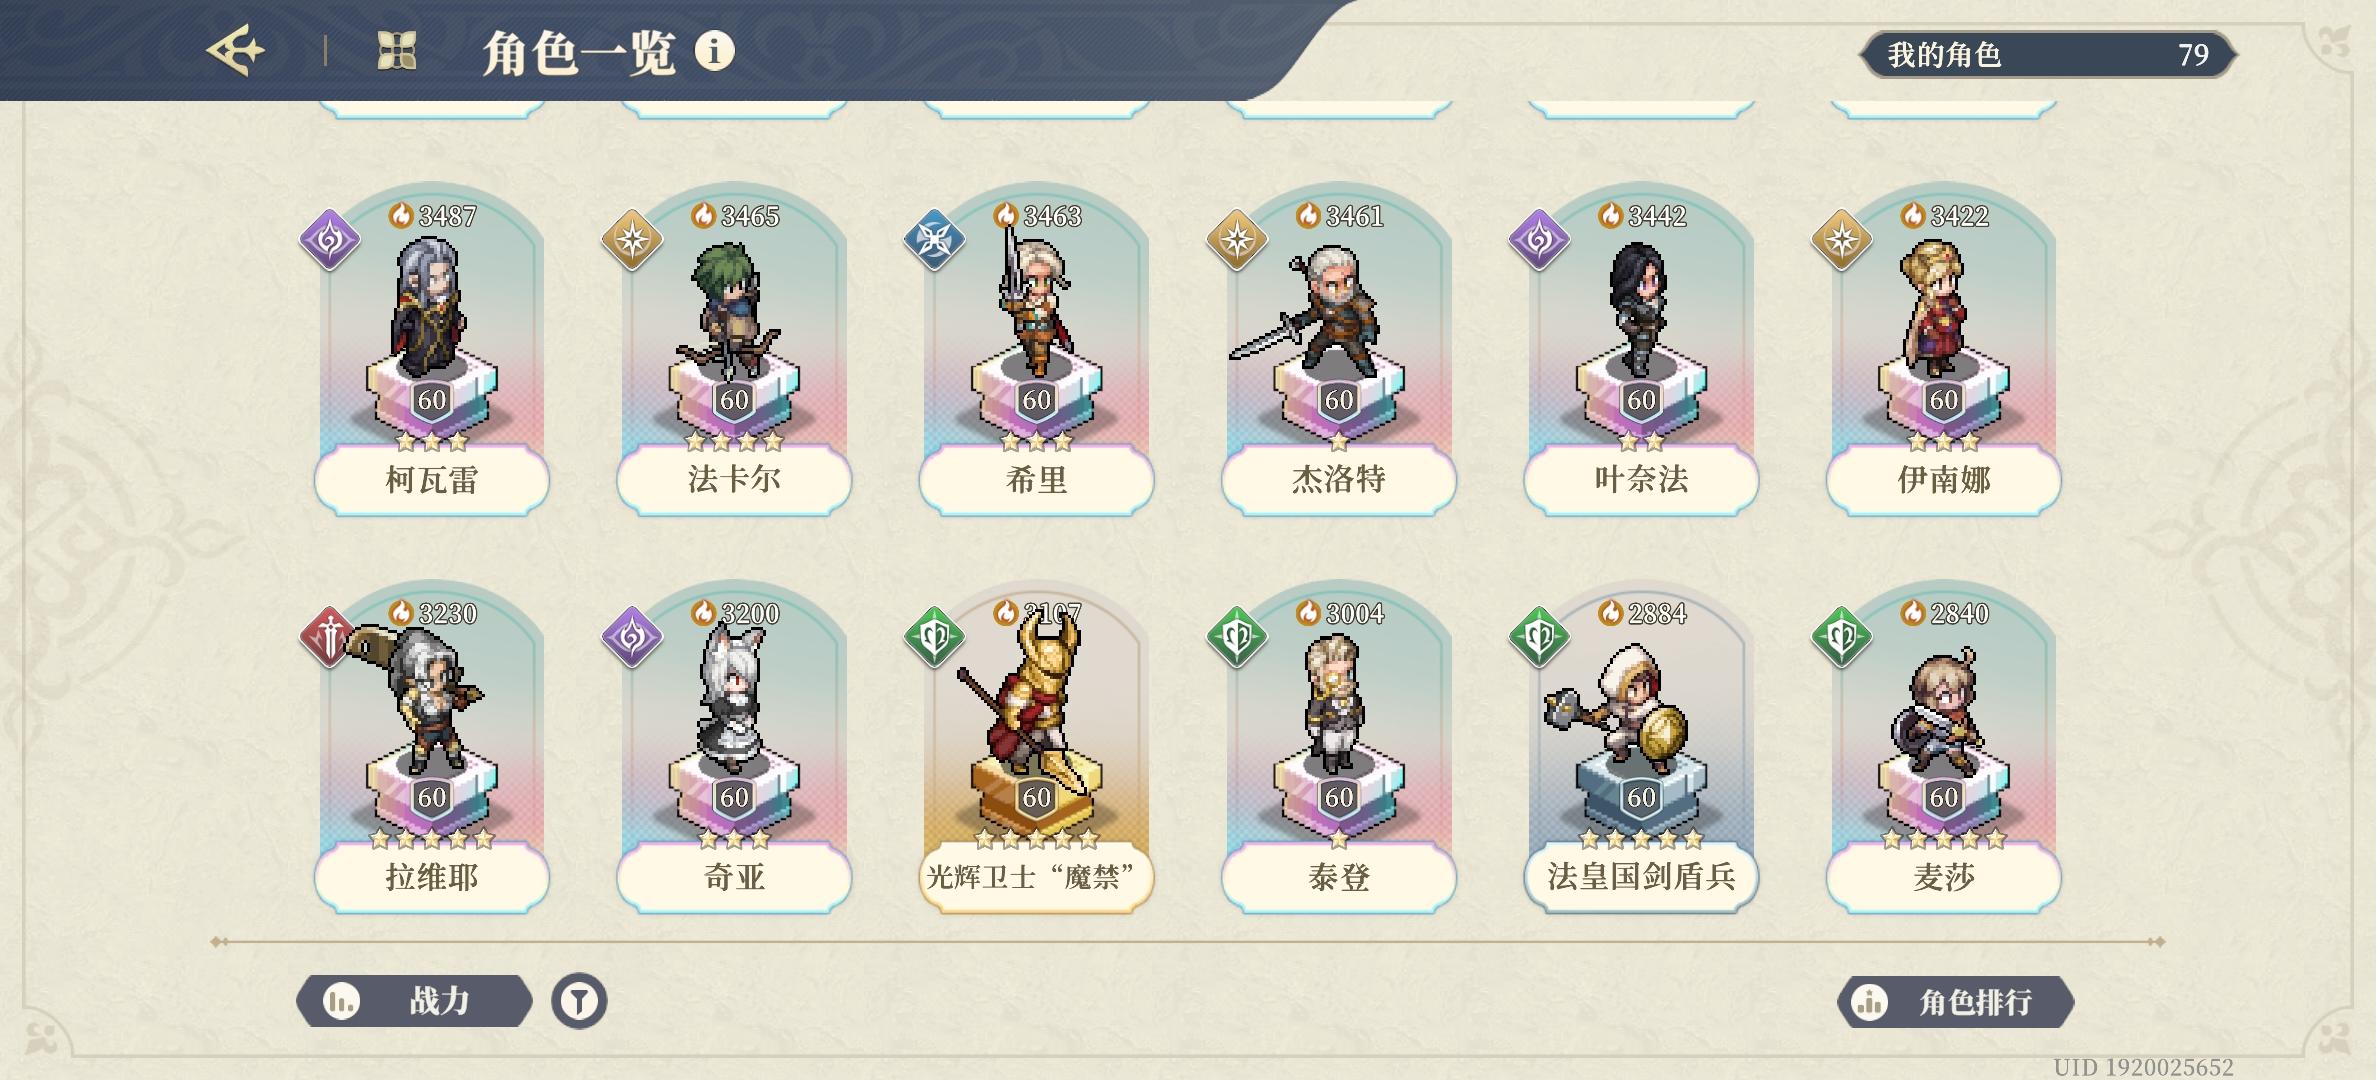Open the round filter funnel icon
Image resolution: width=2376 pixels, height=1080 pixels.
click(x=579, y=1001)
